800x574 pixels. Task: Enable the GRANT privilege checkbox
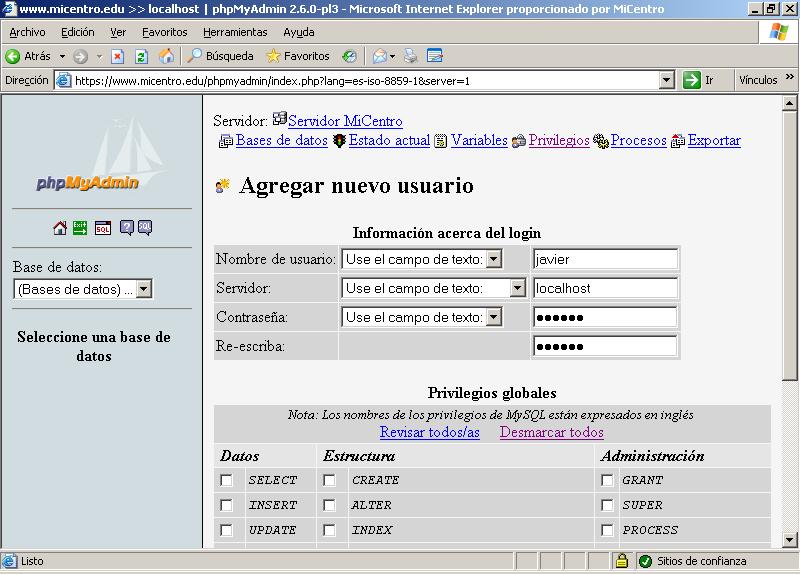607,480
